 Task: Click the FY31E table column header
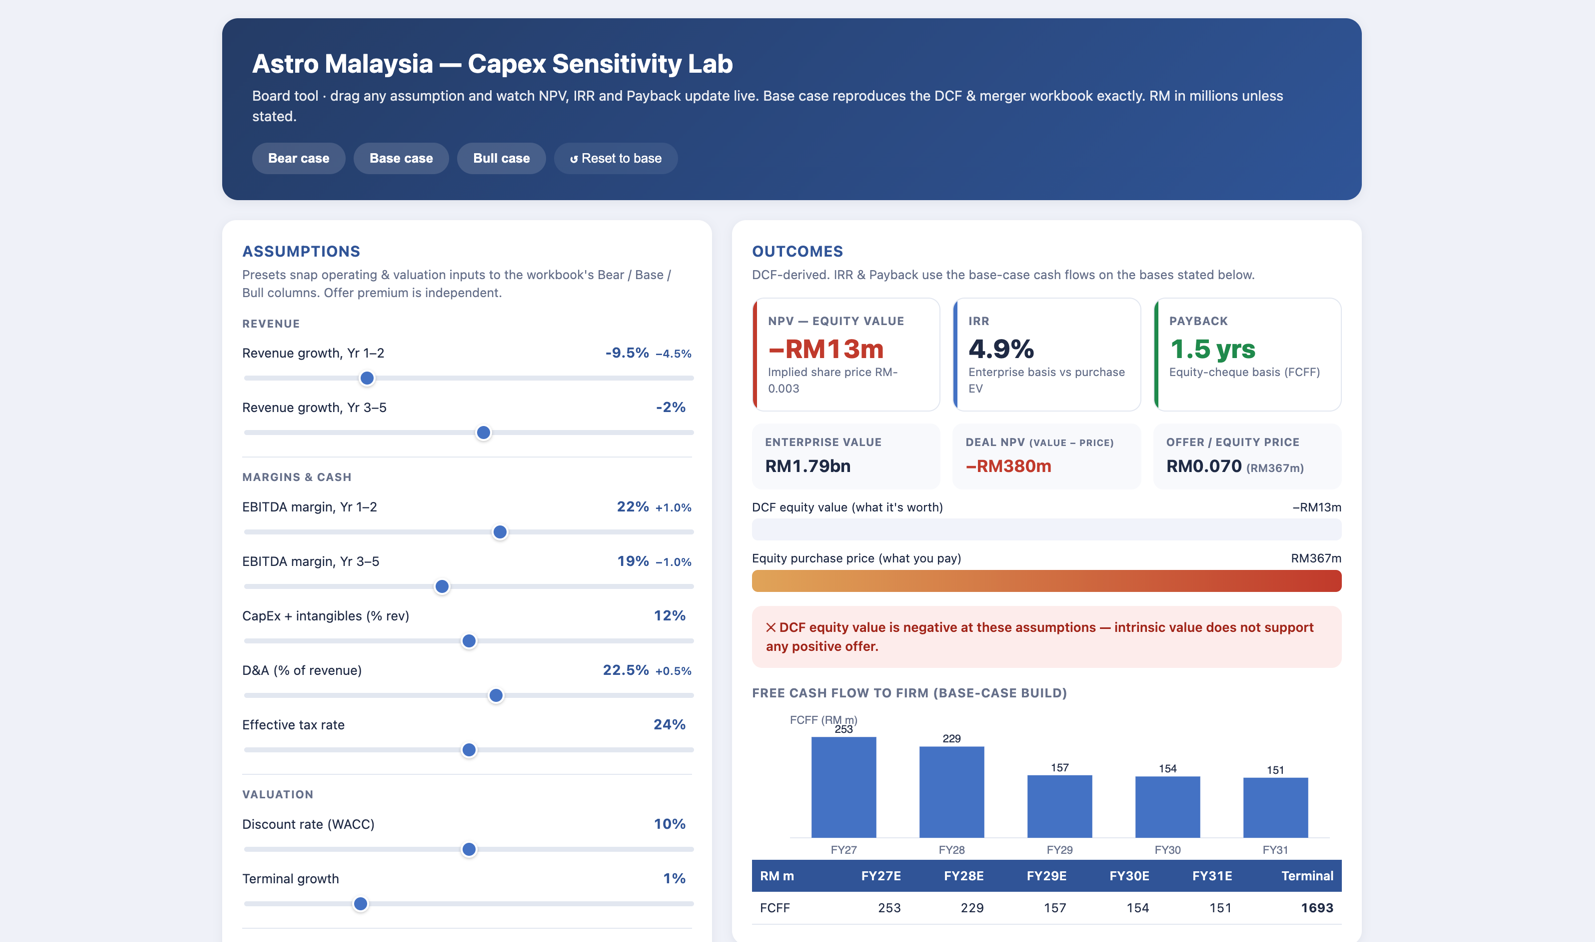(x=1212, y=876)
